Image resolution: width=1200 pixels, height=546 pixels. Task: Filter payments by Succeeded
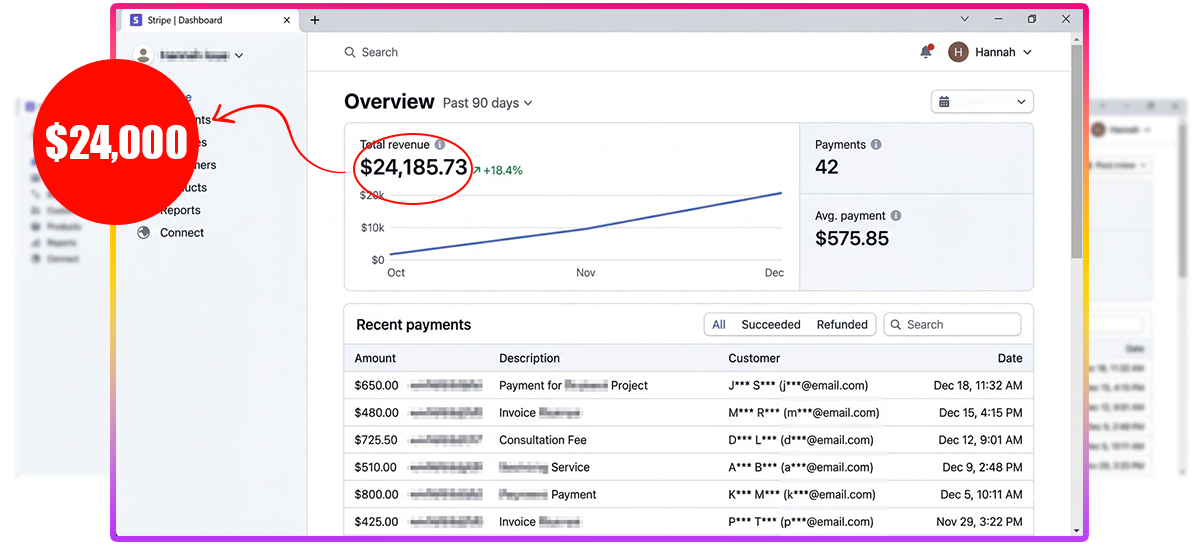click(x=770, y=325)
